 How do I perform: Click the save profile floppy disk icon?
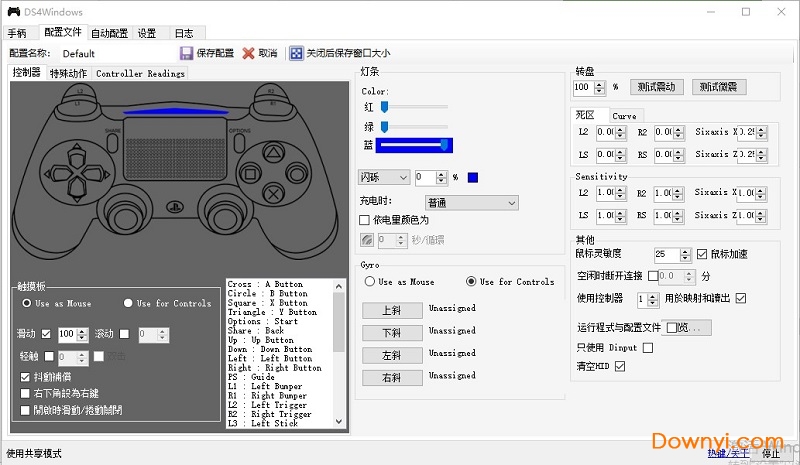pos(186,53)
